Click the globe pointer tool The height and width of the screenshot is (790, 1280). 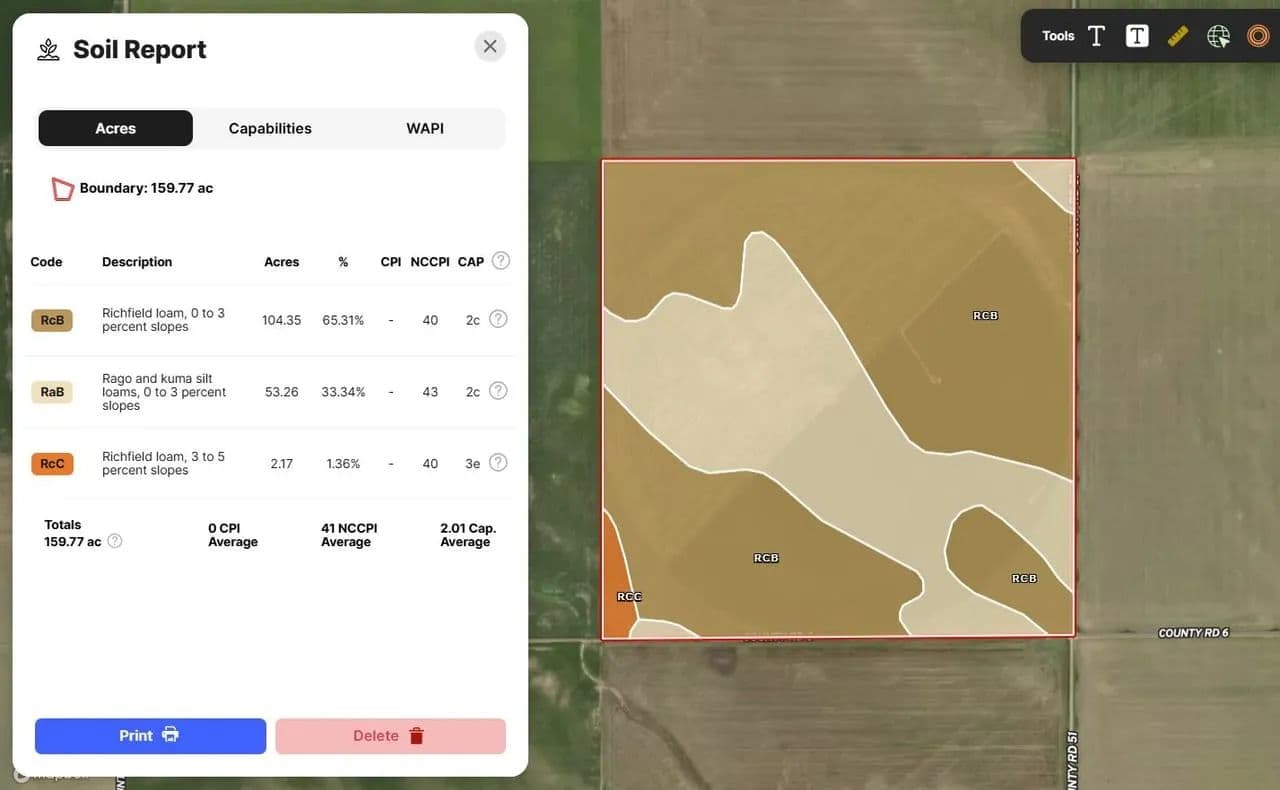click(1218, 36)
